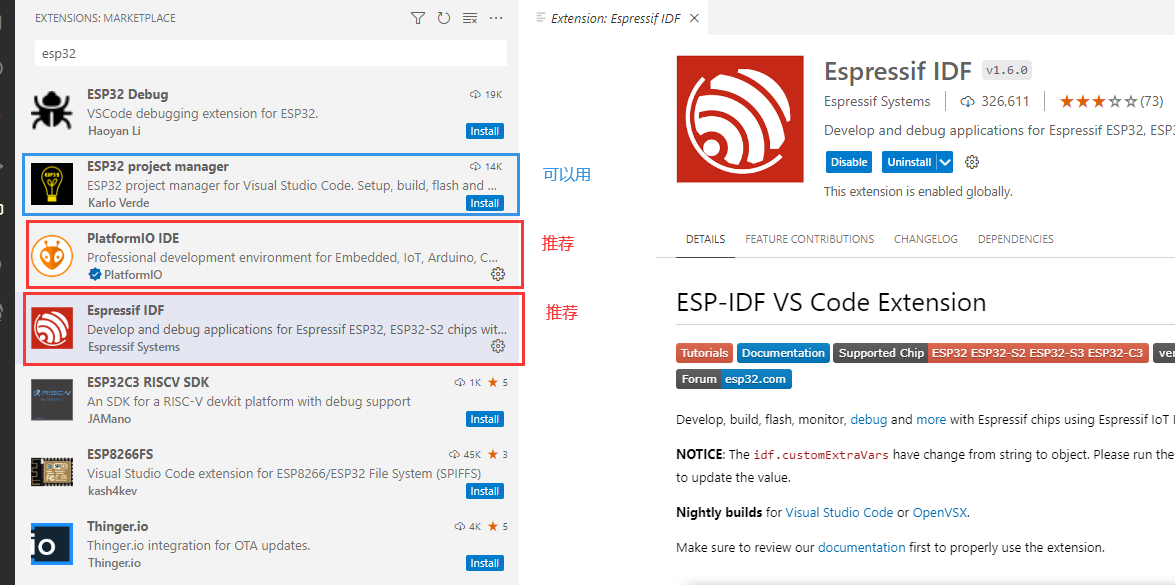Click the PlatformIO IDE alien icon

tap(52, 256)
